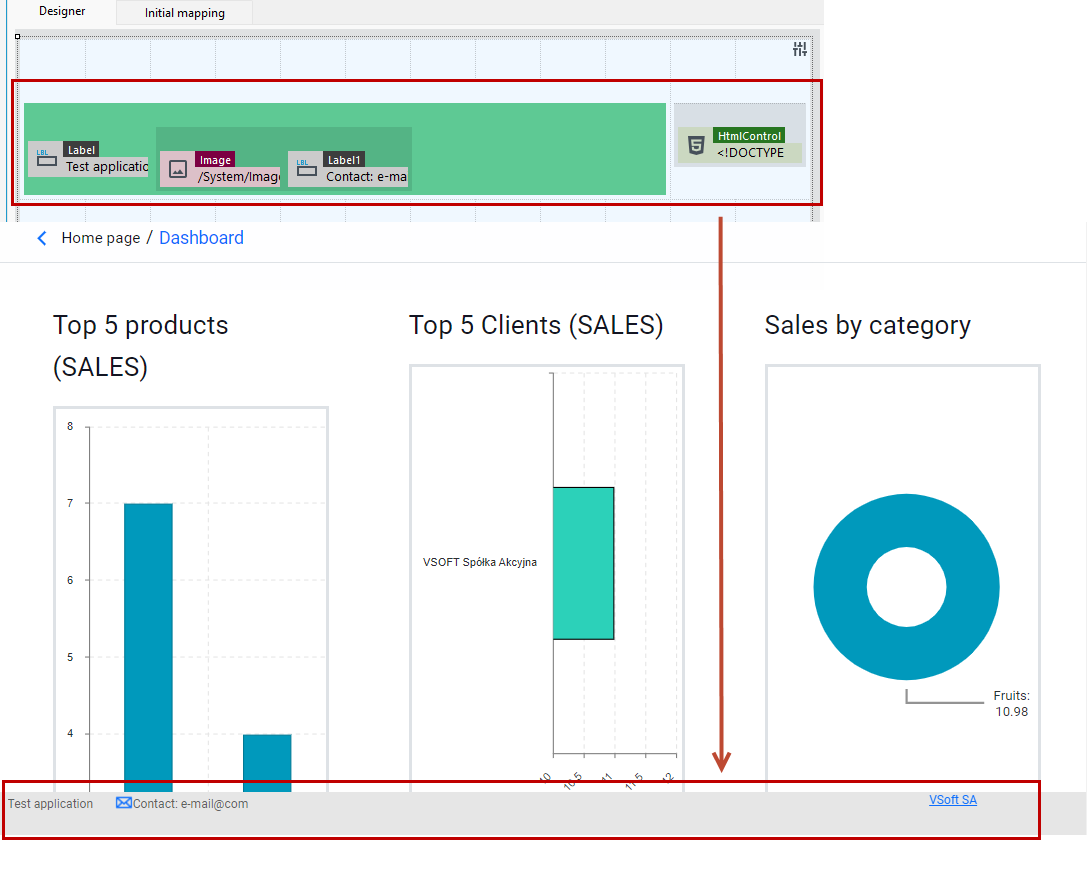The width and height of the screenshot is (1087, 871).
Task: Click the Dashboard breadcrumb link
Action: 201,238
